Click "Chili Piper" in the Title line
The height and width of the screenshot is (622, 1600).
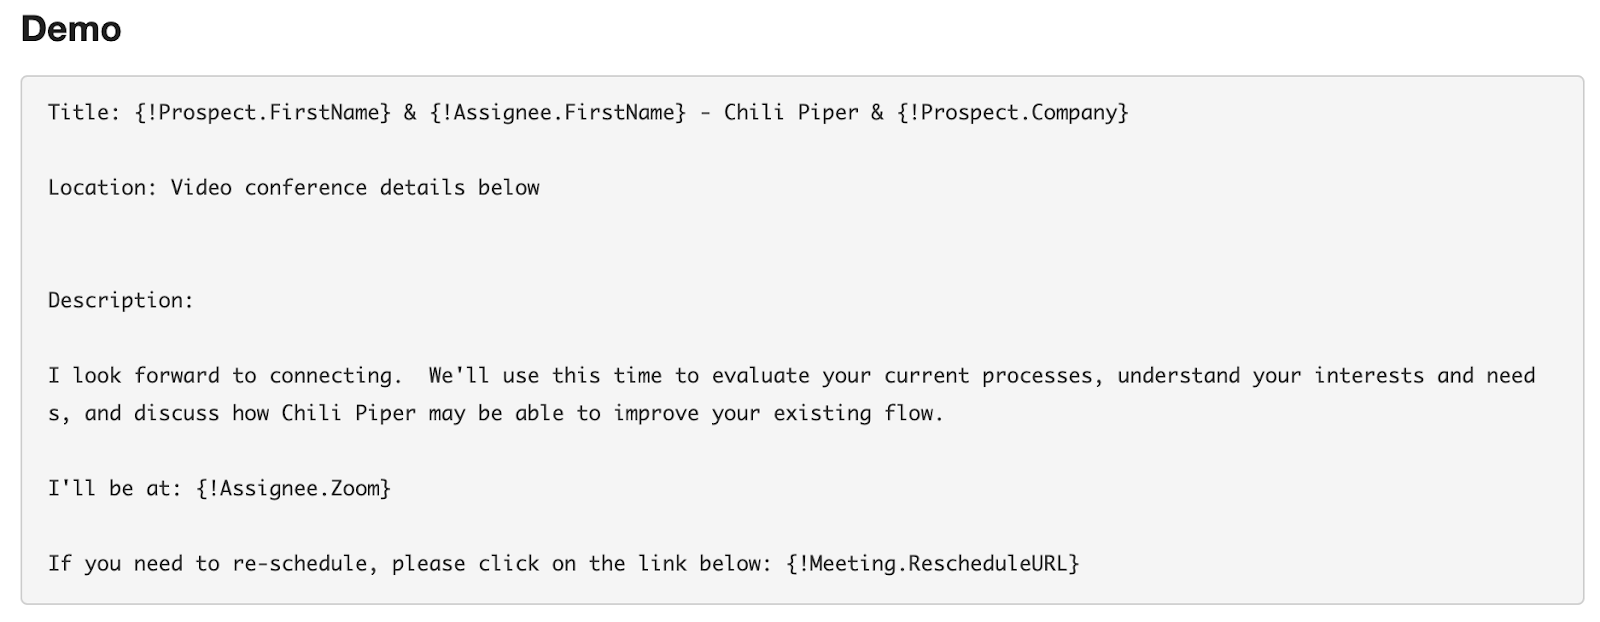coord(791,112)
